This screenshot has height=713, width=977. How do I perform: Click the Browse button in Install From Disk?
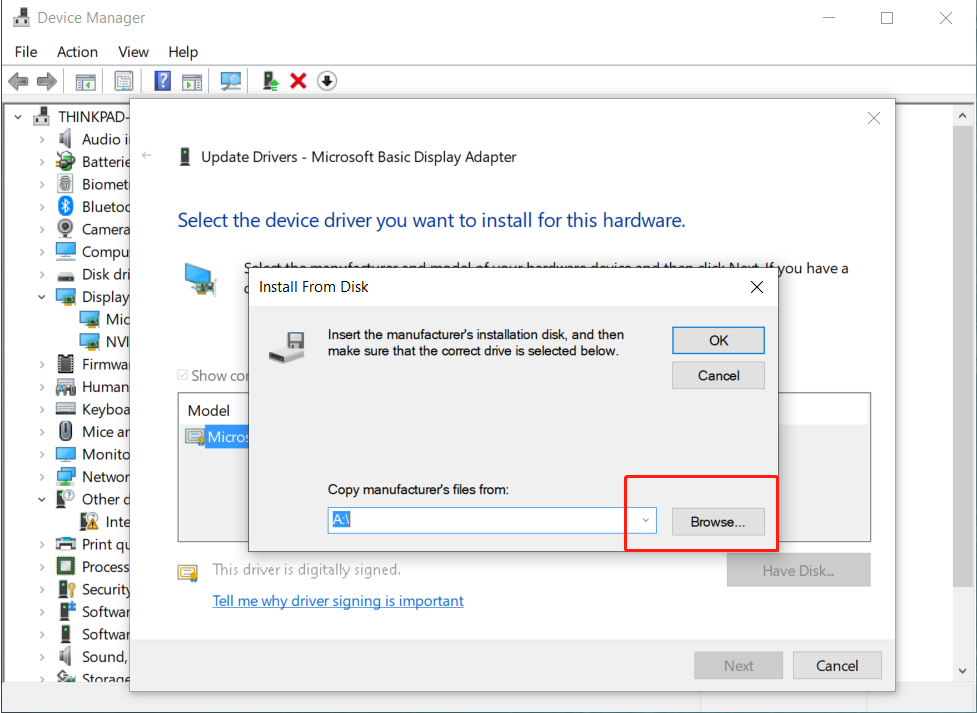click(x=718, y=521)
